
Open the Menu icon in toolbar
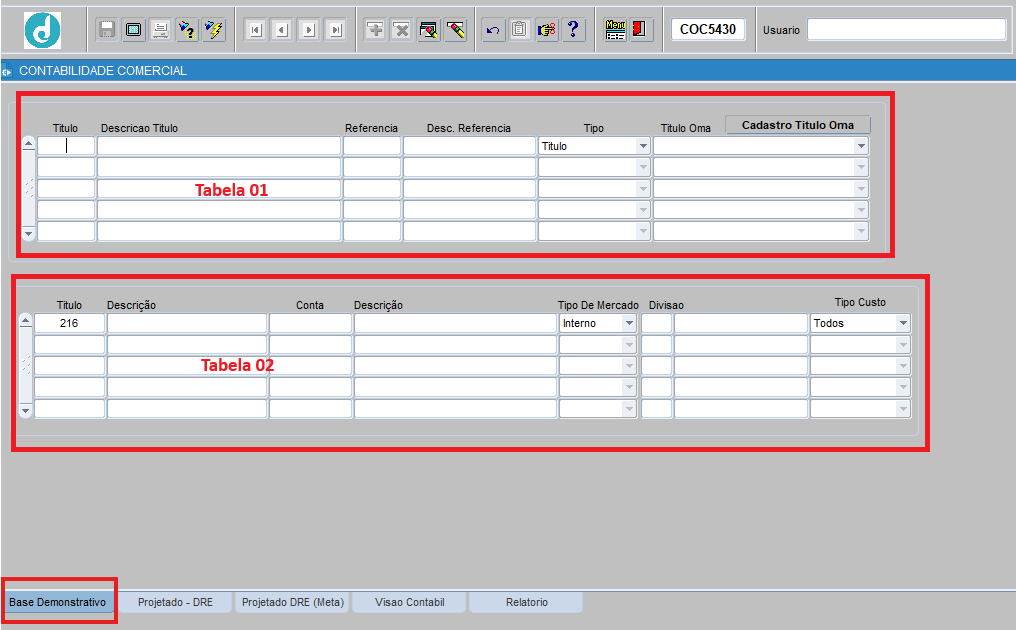tap(615, 30)
